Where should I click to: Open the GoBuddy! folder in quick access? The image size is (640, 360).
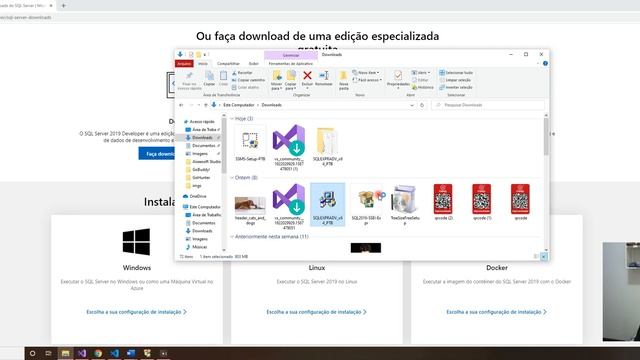(x=201, y=170)
